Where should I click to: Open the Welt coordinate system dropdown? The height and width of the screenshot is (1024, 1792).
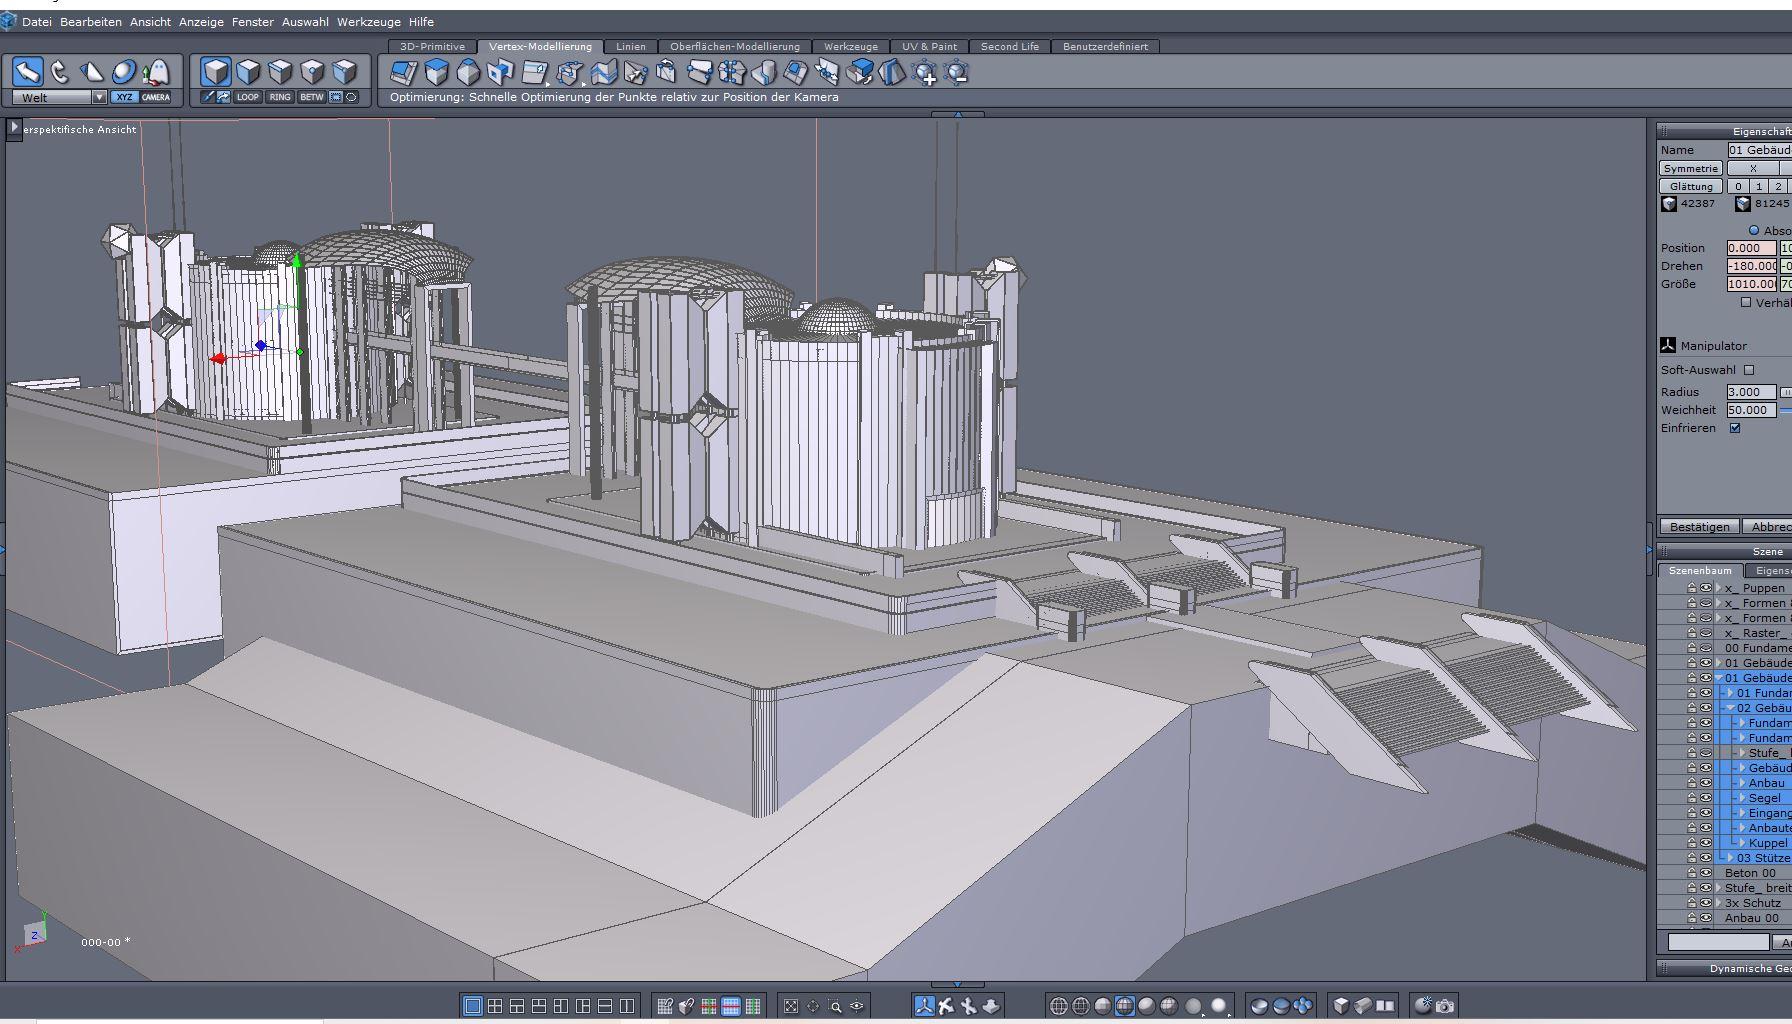pyautogui.click(x=99, y=97)
